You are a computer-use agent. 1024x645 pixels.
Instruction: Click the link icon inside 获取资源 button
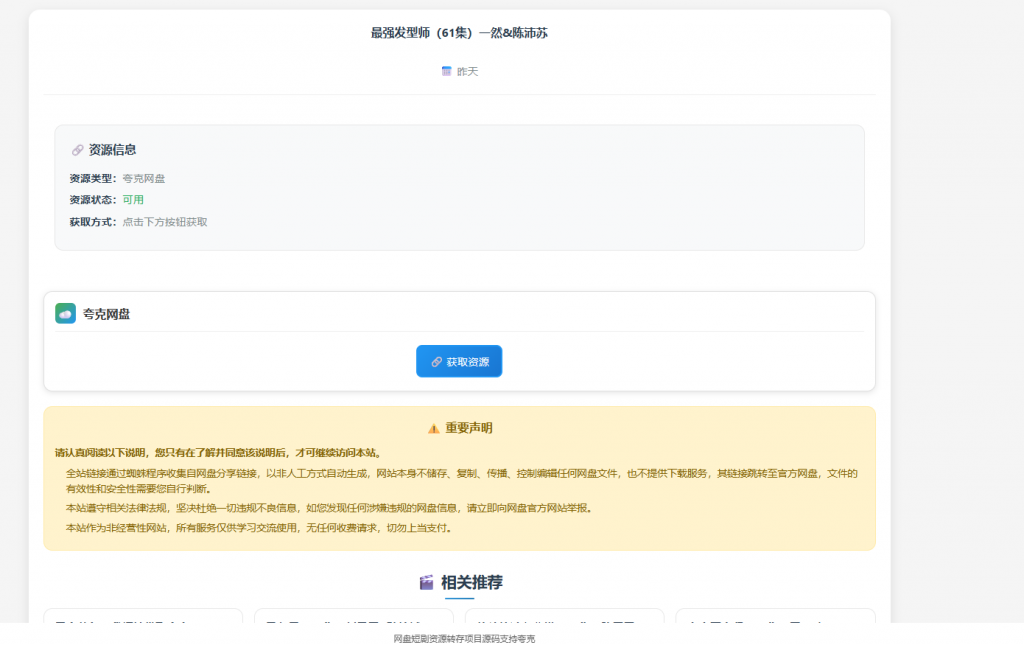tap(434, 361)
